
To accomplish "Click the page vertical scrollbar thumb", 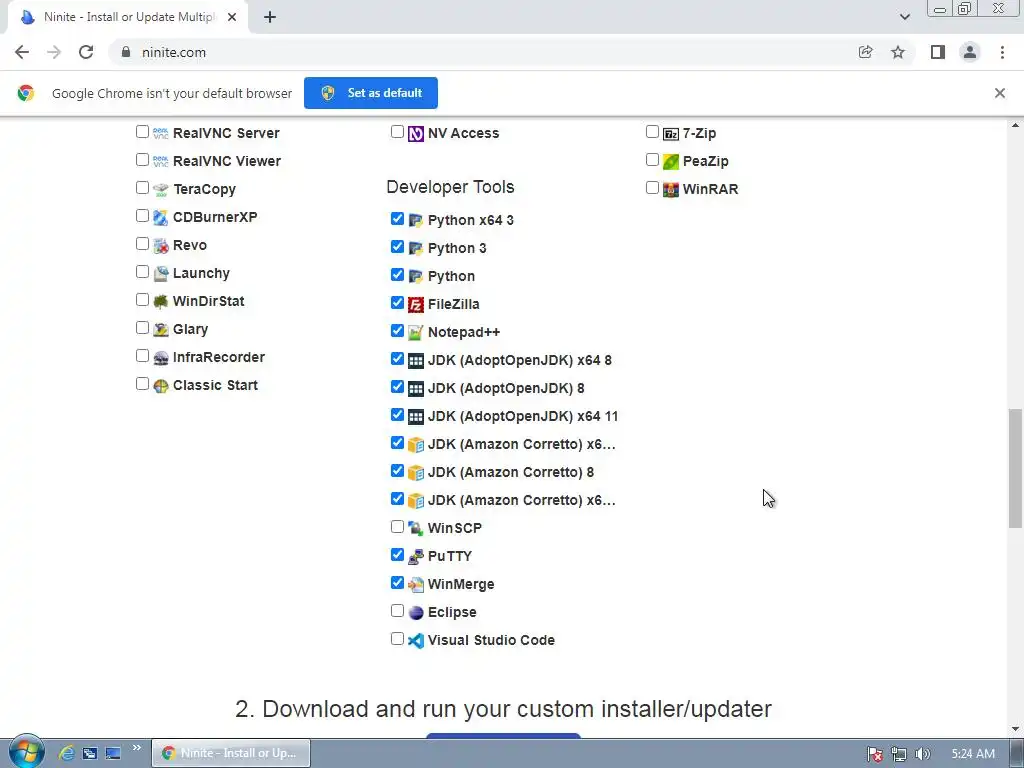I will tap(1015, 468).
